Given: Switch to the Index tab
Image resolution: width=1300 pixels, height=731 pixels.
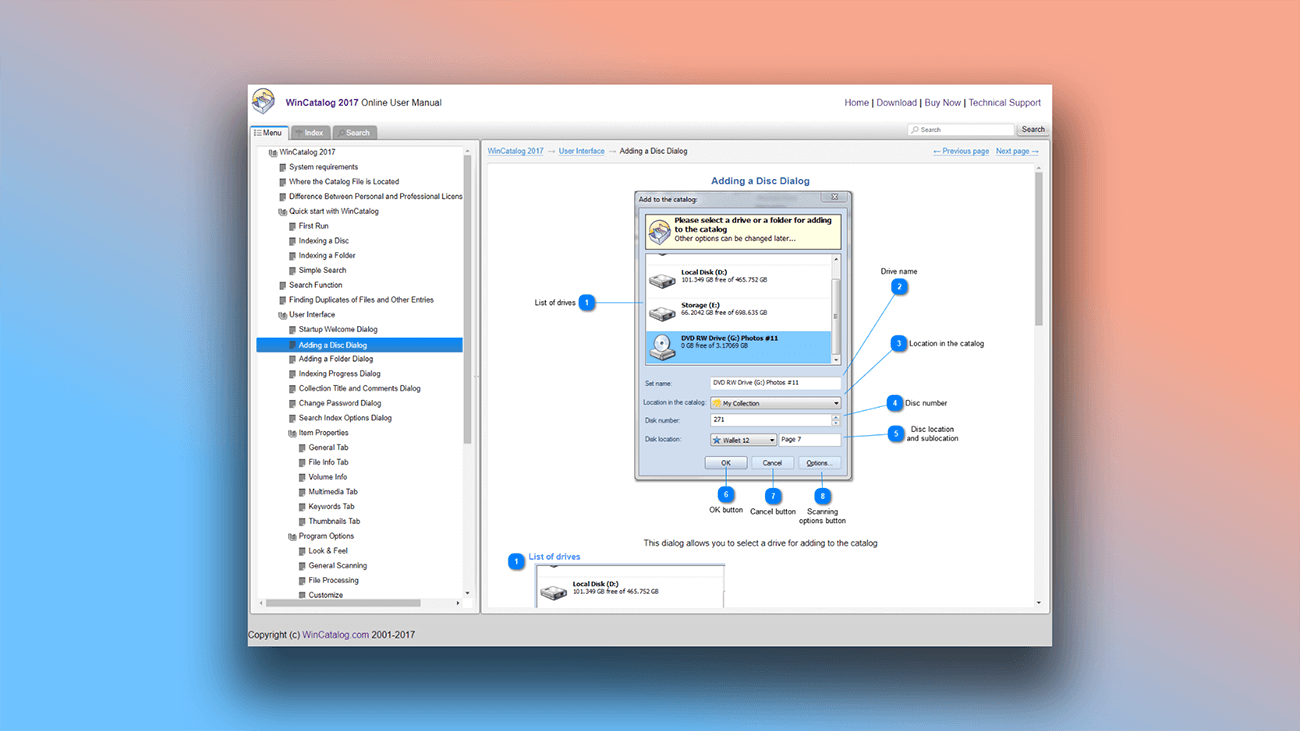Looking at the screenshot, I should 311,132.
